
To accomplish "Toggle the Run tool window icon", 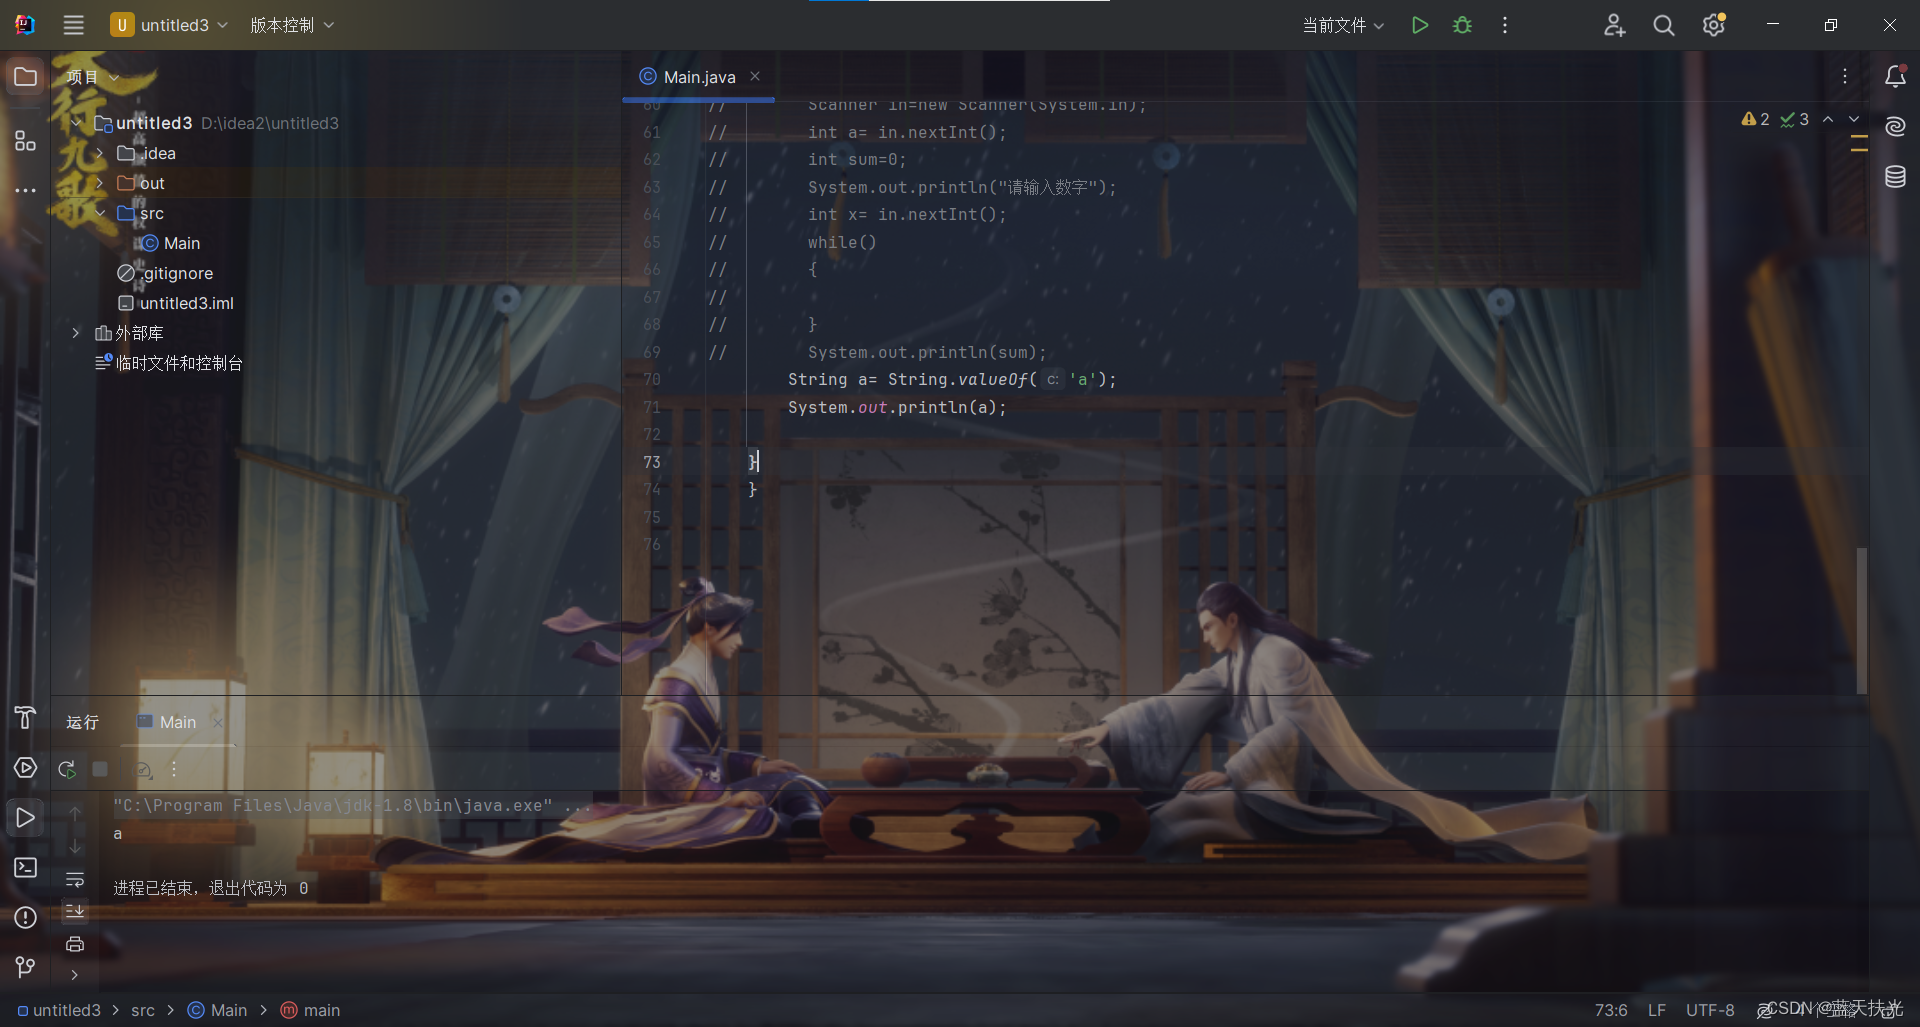I will tap(25, 817).
